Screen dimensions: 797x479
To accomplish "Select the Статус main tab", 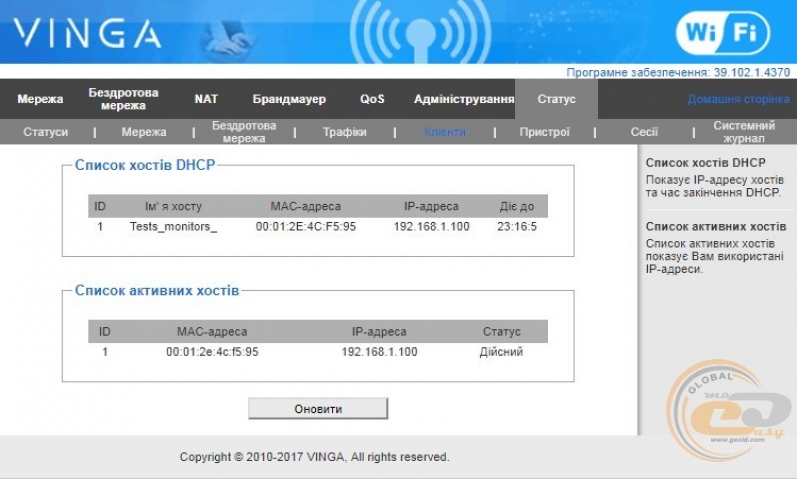I will [x=557, y=99].
